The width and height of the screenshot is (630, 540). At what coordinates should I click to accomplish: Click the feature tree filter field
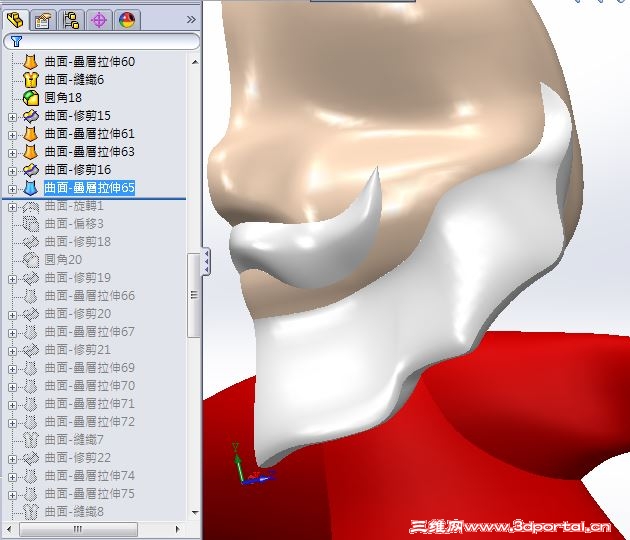pyautogui.click(x=101, y=41)
